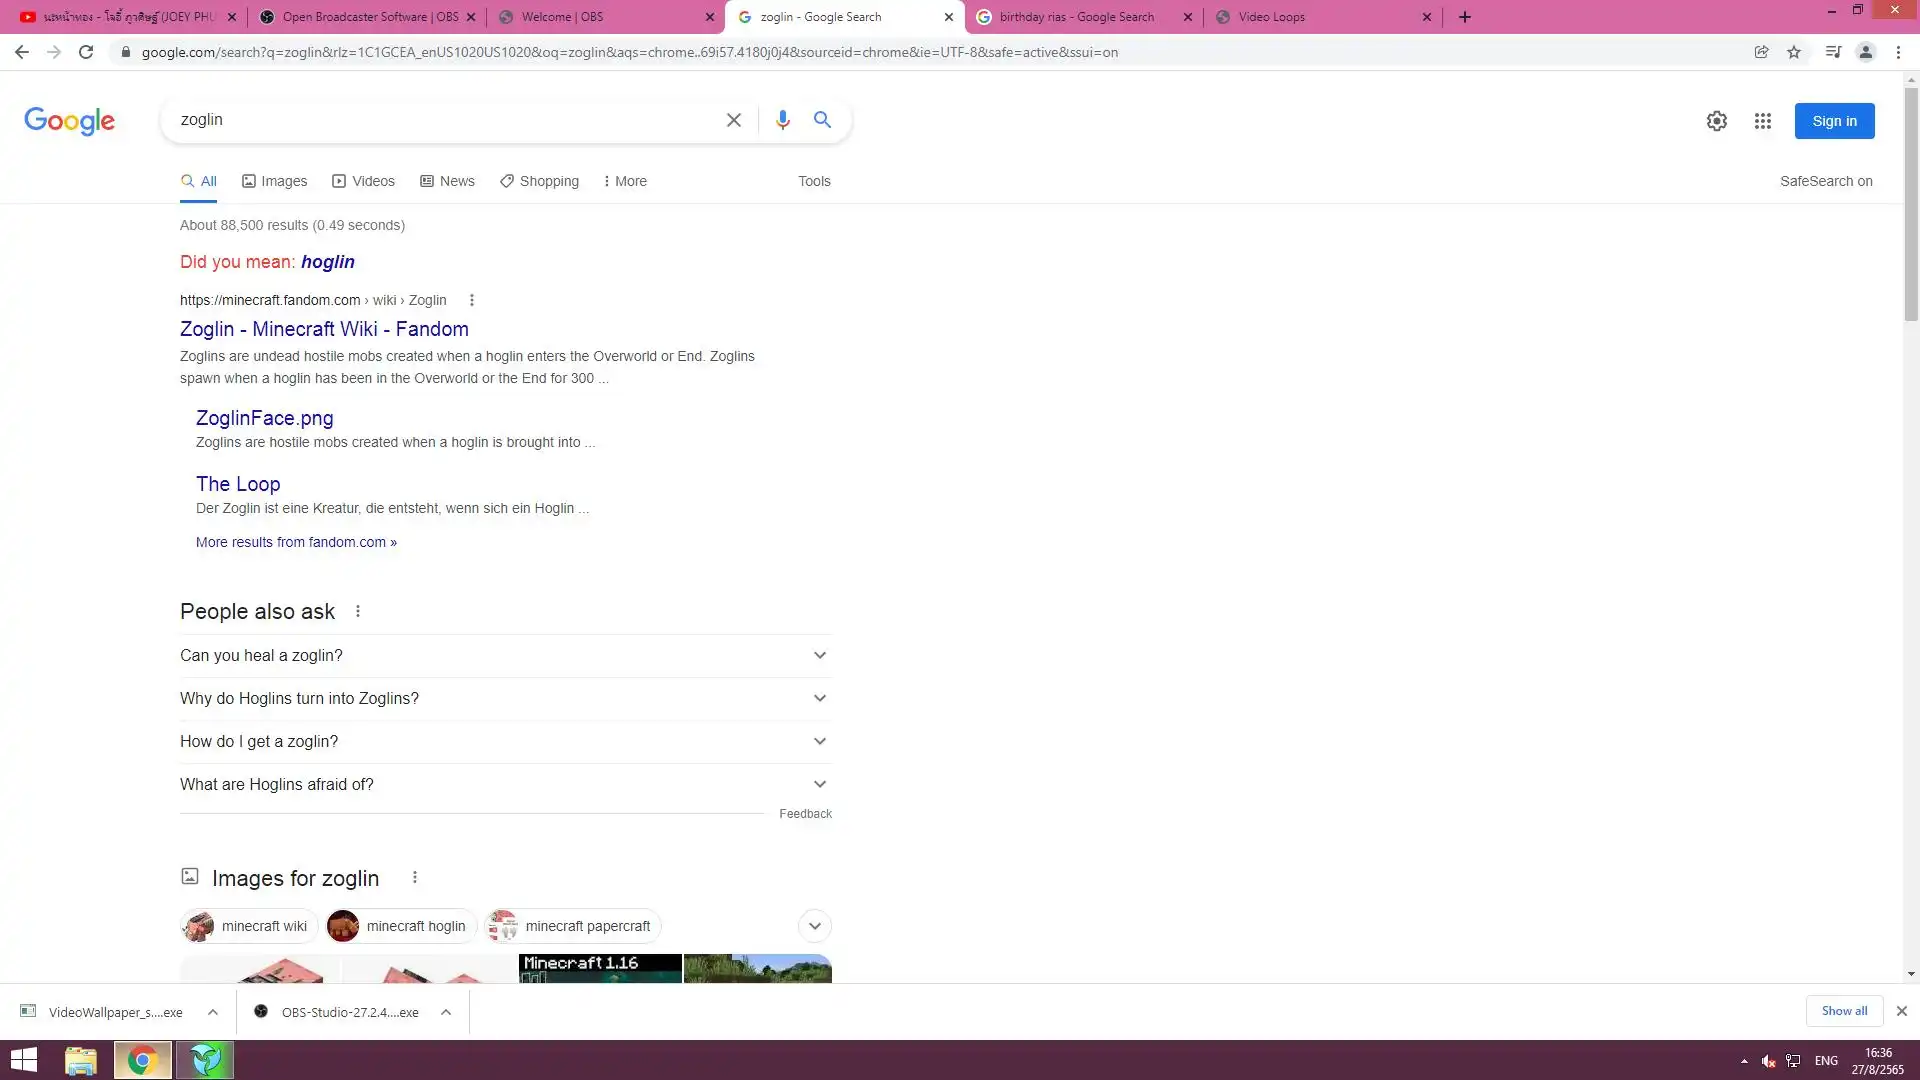Click the blue search magnifier icon
The image size is (1920, 1080).
tap(822, 120)
